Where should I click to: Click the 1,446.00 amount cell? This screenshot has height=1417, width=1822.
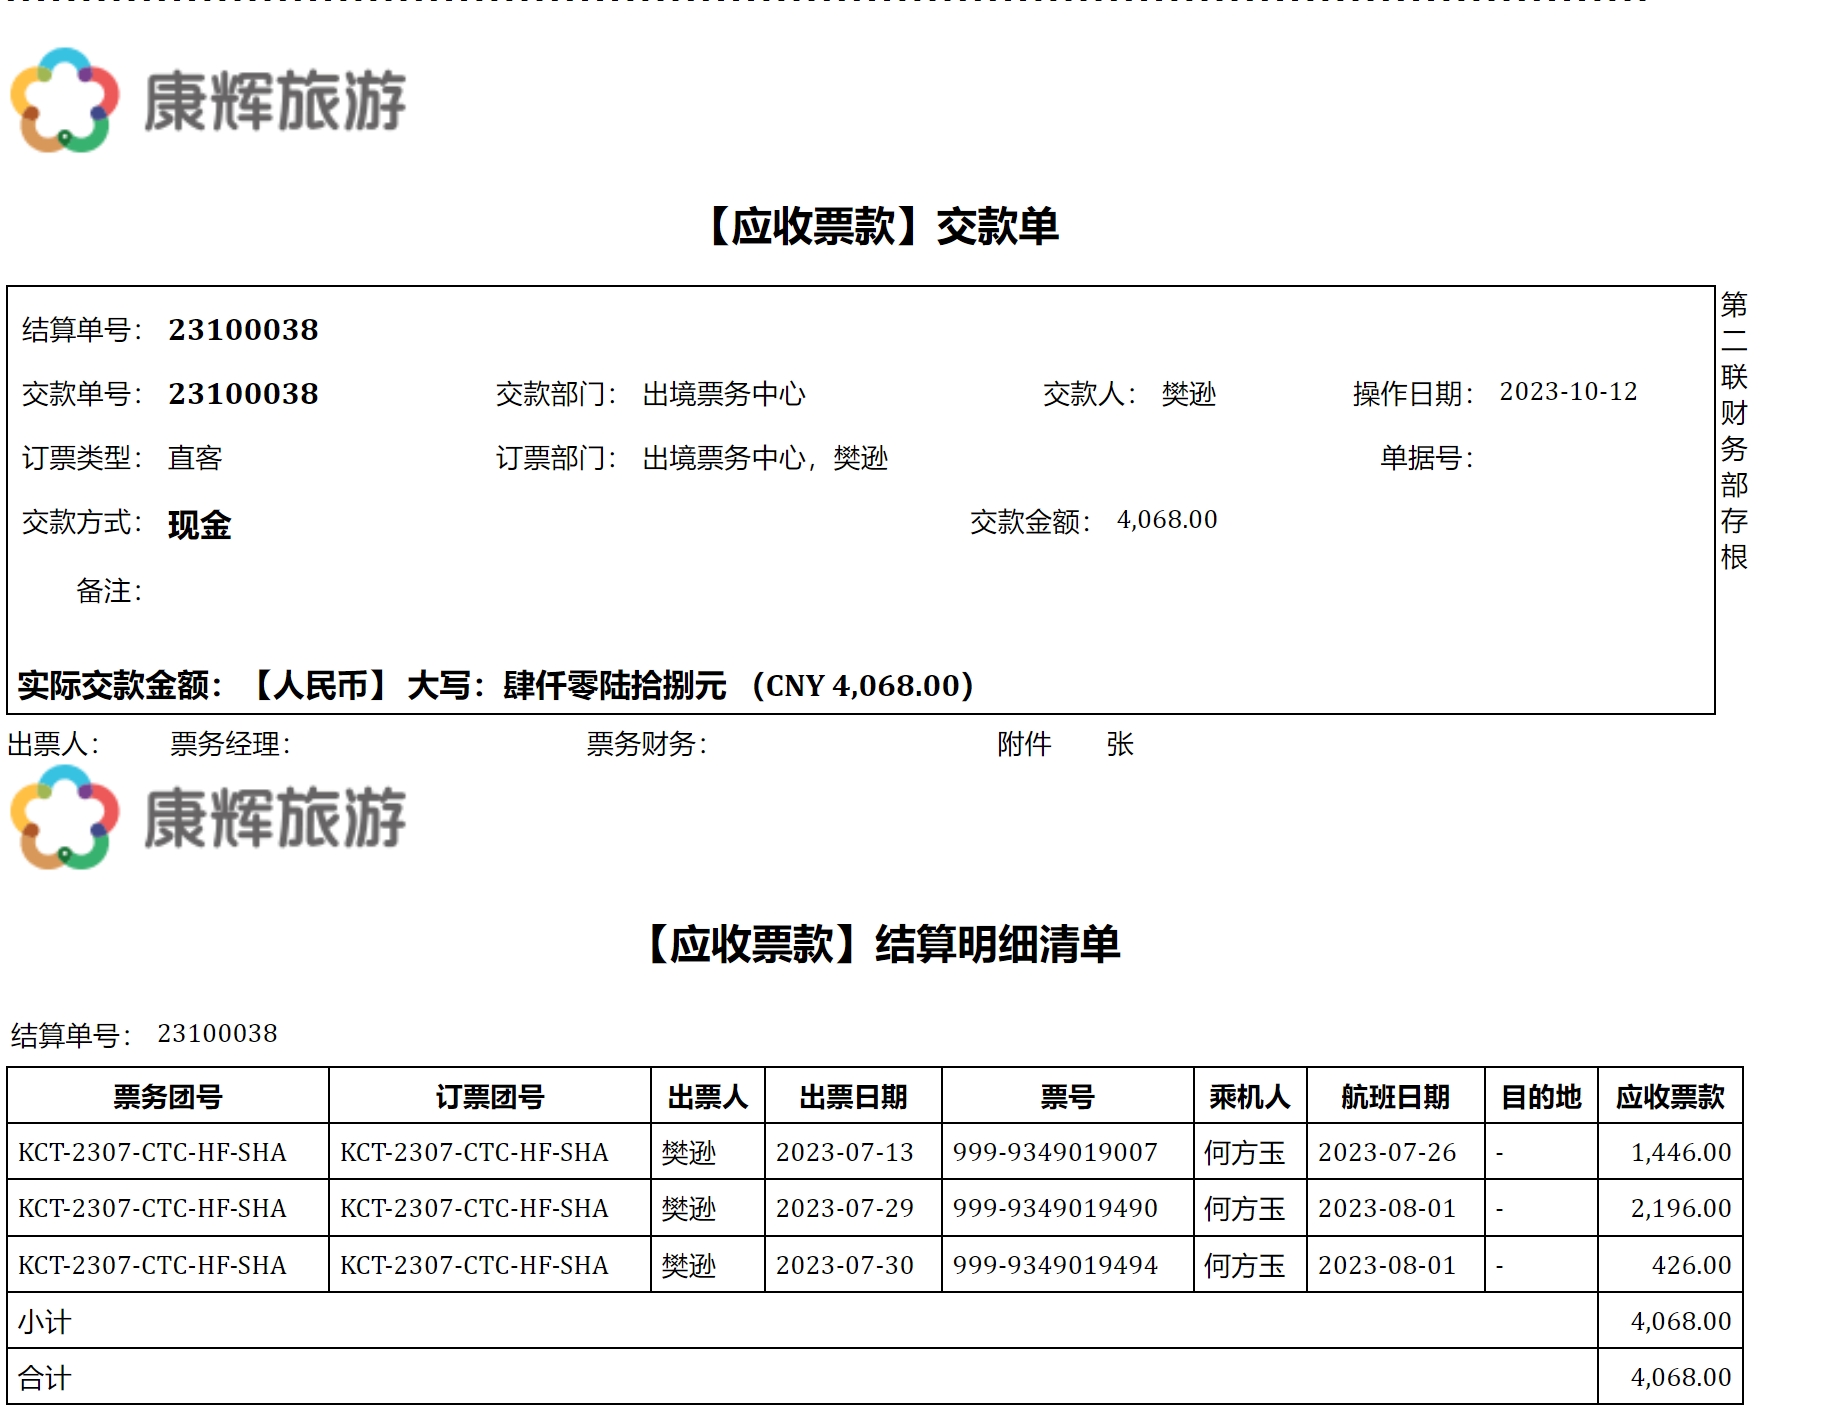(x=1680, y=1152)
